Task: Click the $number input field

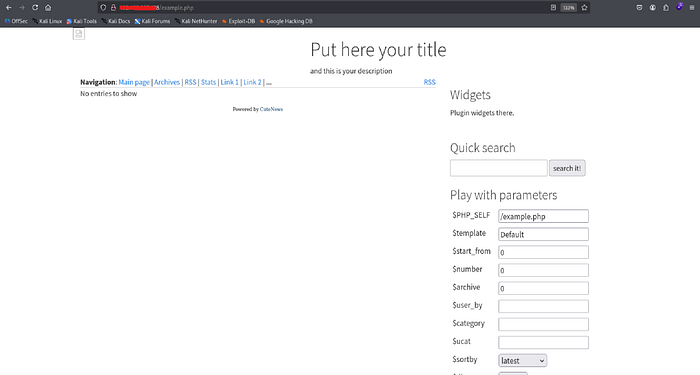Action: [x=543, y=270]
